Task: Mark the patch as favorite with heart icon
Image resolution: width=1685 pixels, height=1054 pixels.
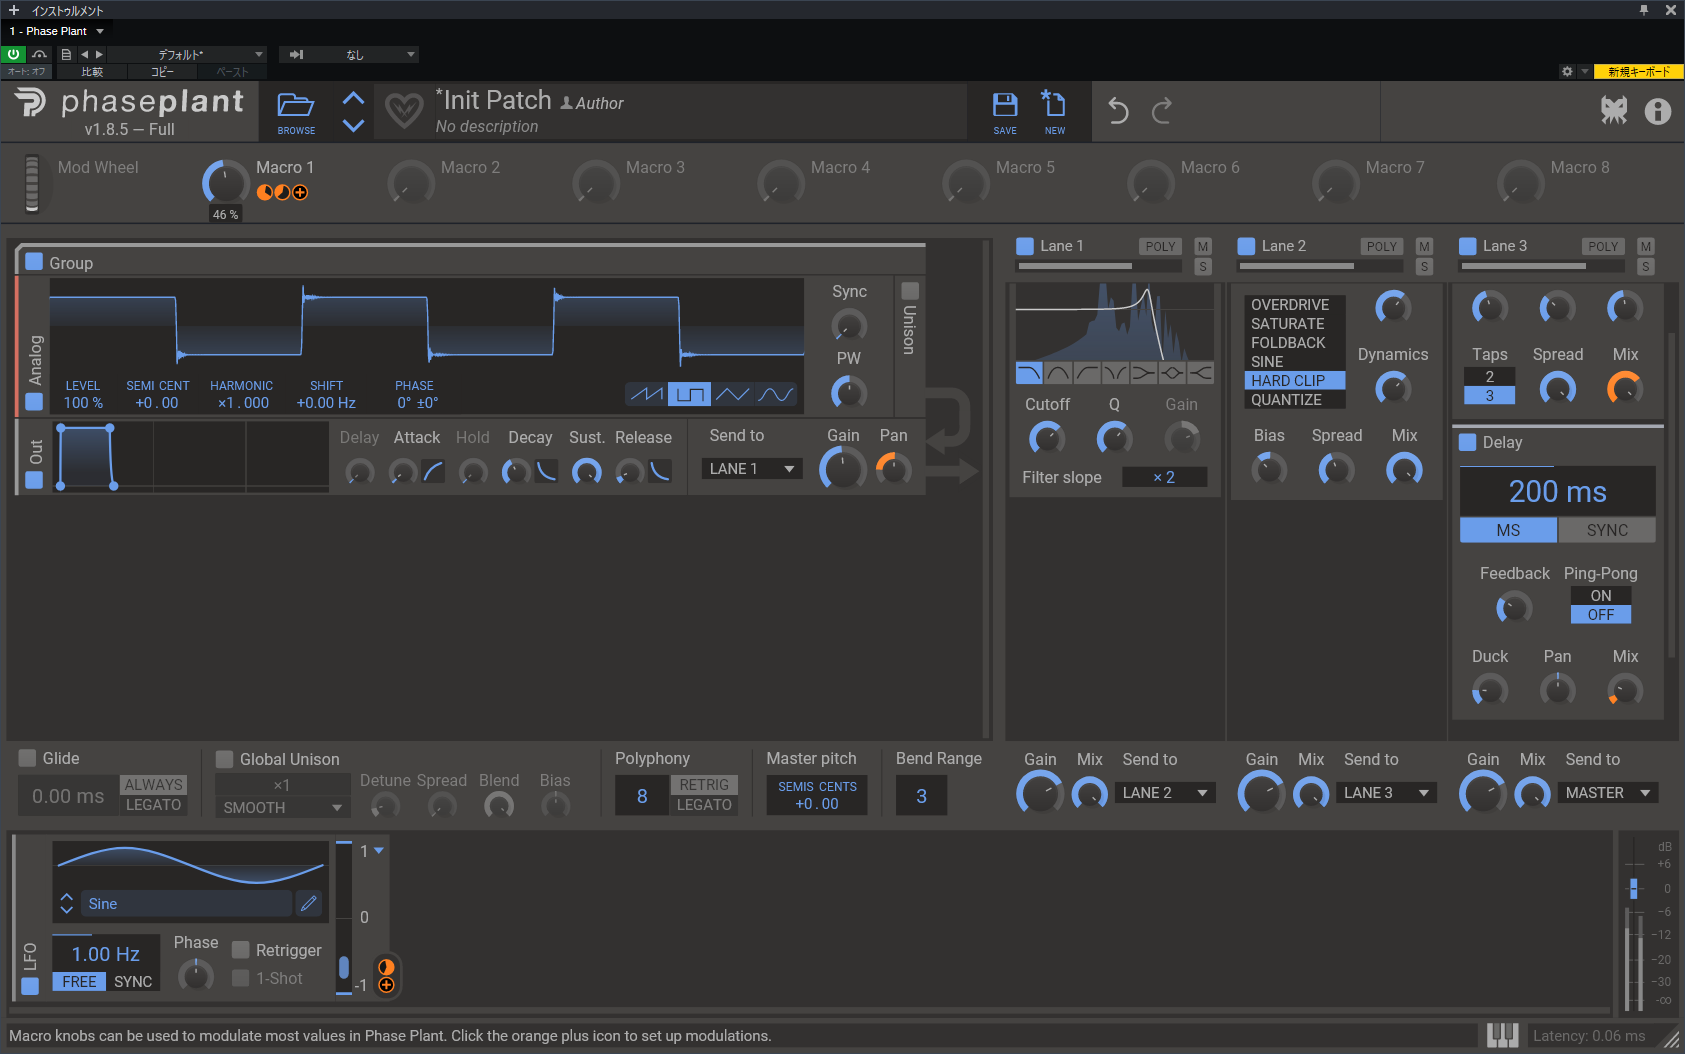Action: point(404,110)
